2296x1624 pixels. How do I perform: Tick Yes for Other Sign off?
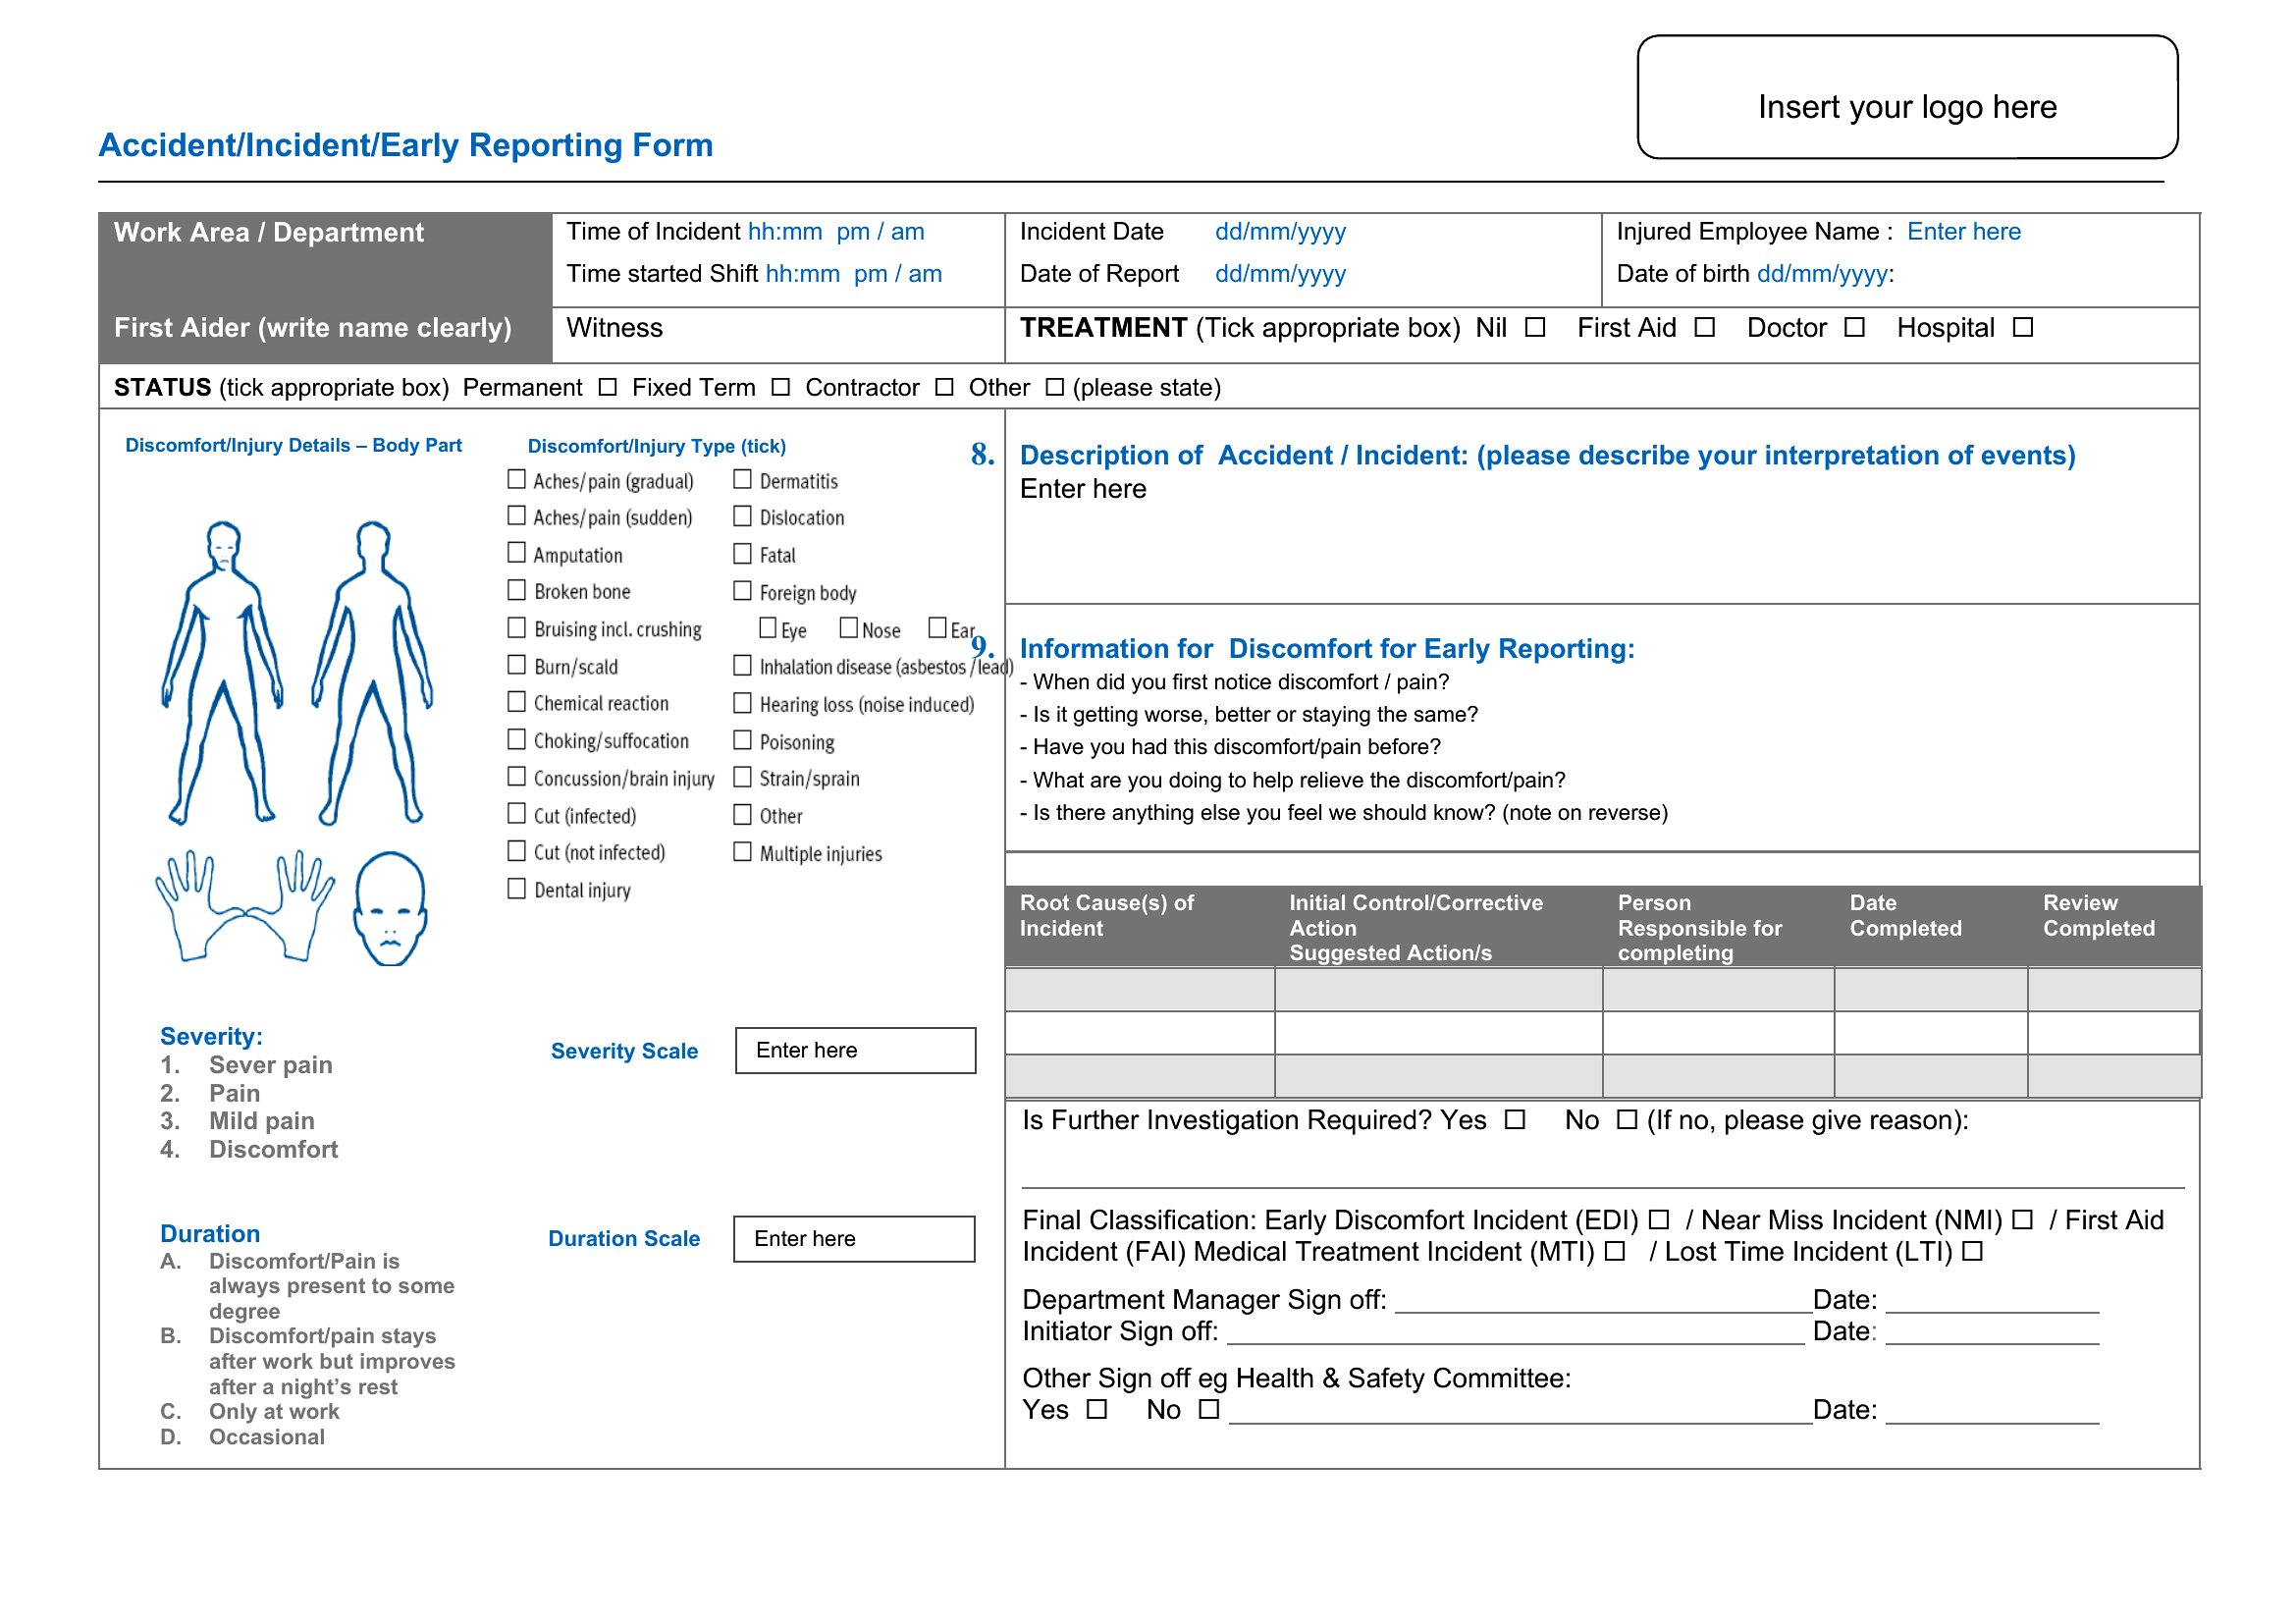pyautogui.click(x=1098, y=1410)
